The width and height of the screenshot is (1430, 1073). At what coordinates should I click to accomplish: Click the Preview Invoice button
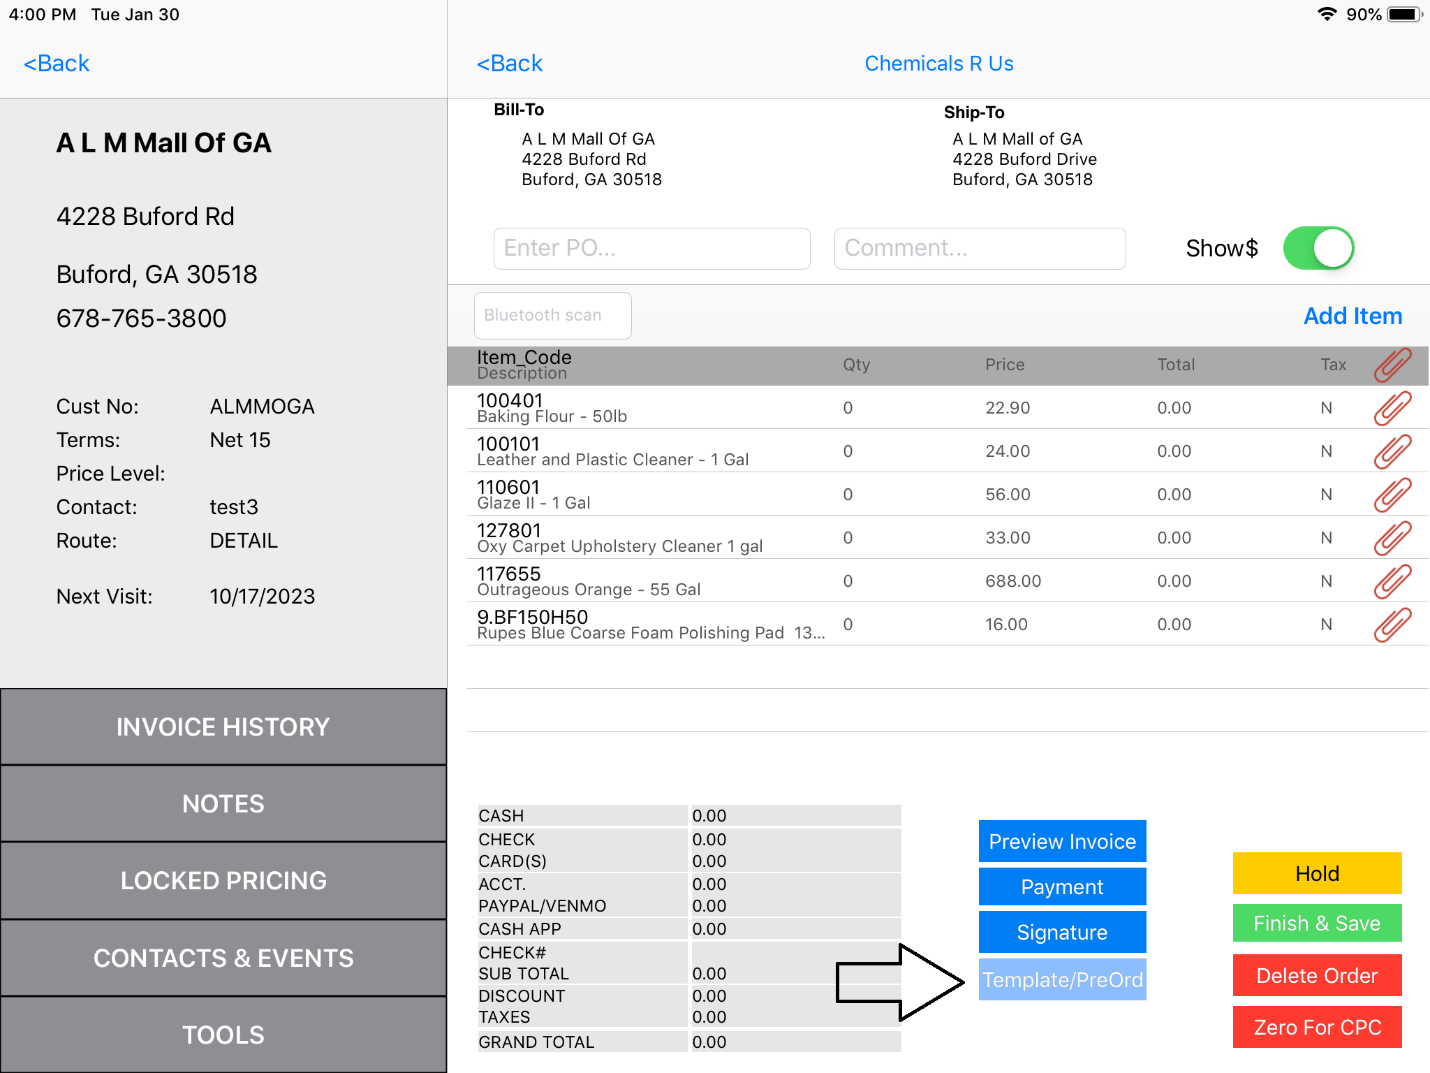tap(1062, 840)
